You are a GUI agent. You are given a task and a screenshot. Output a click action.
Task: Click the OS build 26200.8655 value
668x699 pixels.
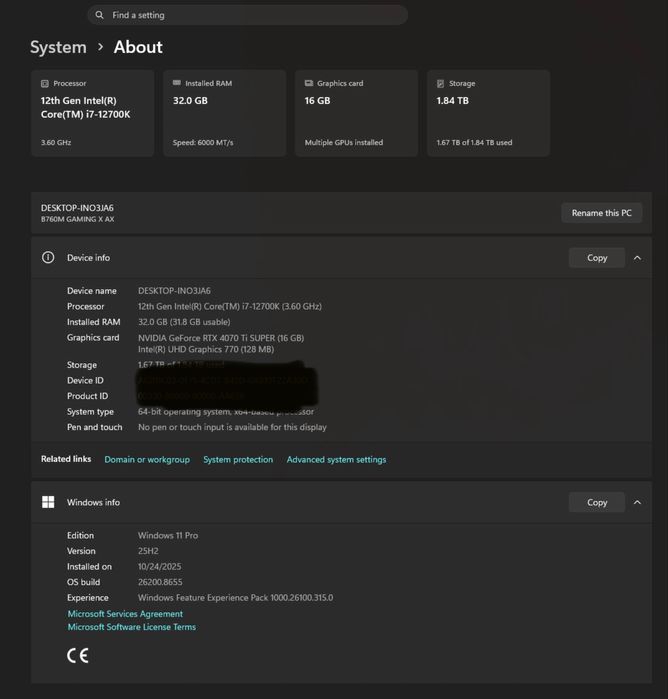pos(160,582)
